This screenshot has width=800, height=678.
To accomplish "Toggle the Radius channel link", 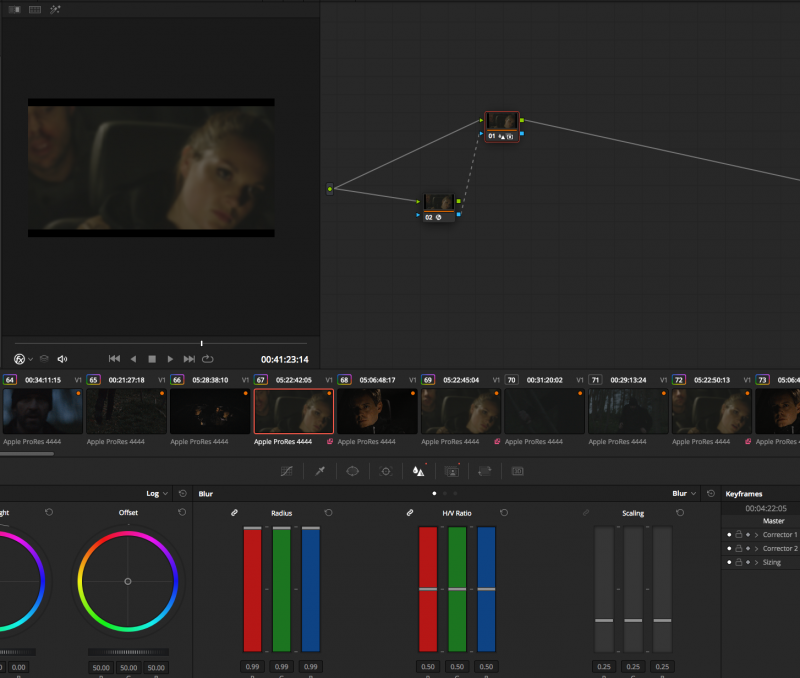I will tap(234, 513).
